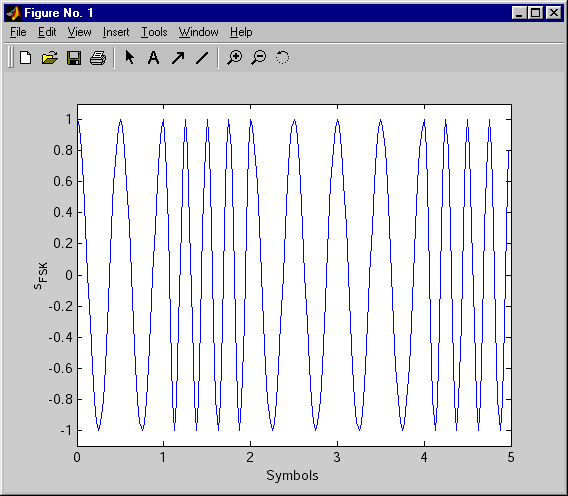Click the New Figure toolbar icon
568x496 pixels.
click(x=25, y=58)
